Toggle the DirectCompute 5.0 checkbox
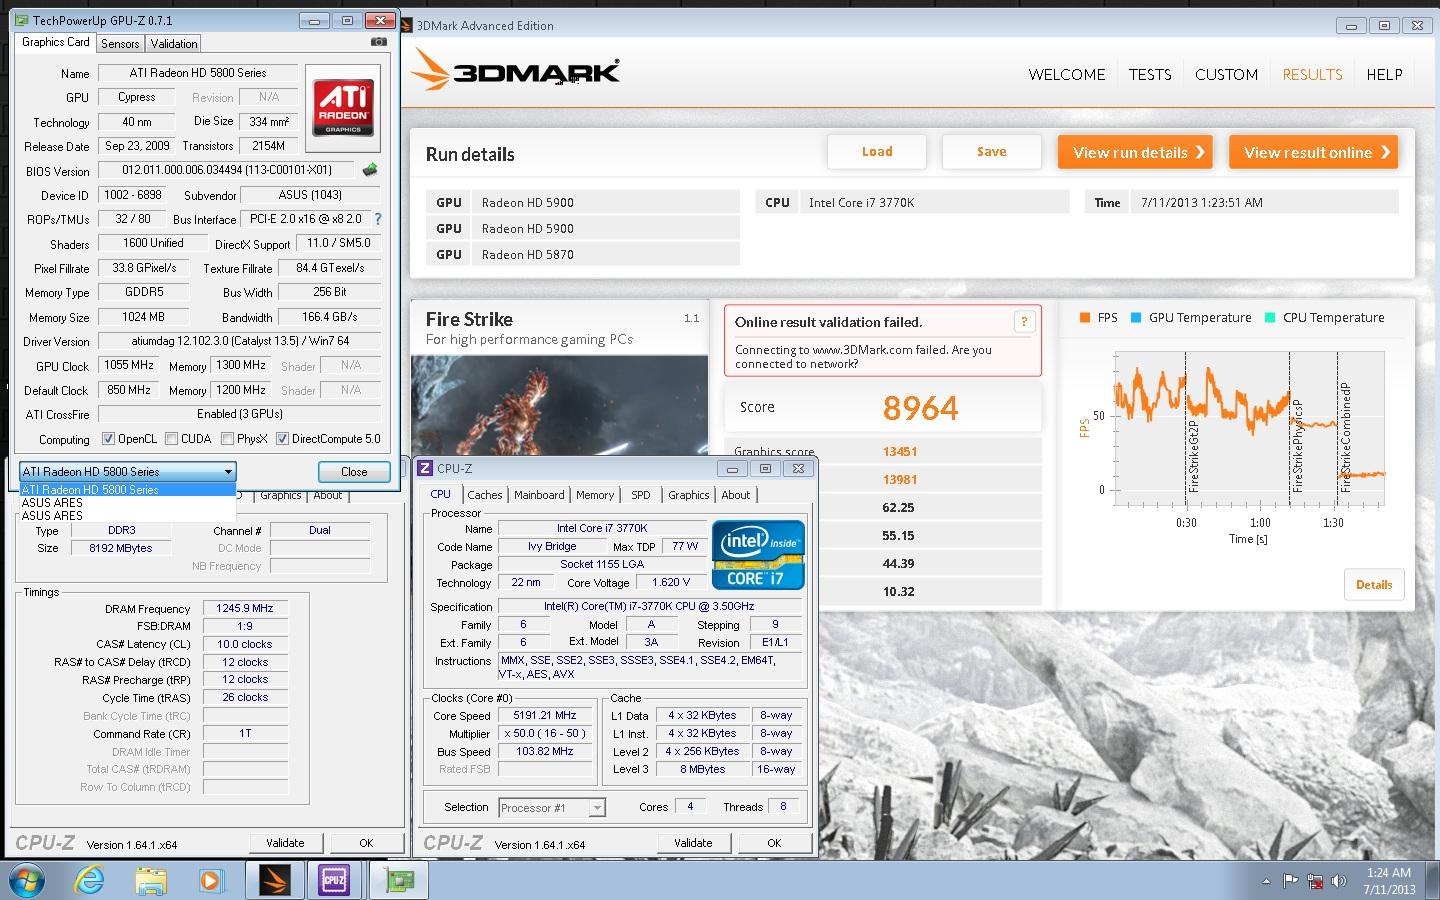Screen dimensions: 1440x900 pyautogui.click(x=282, y=438)
